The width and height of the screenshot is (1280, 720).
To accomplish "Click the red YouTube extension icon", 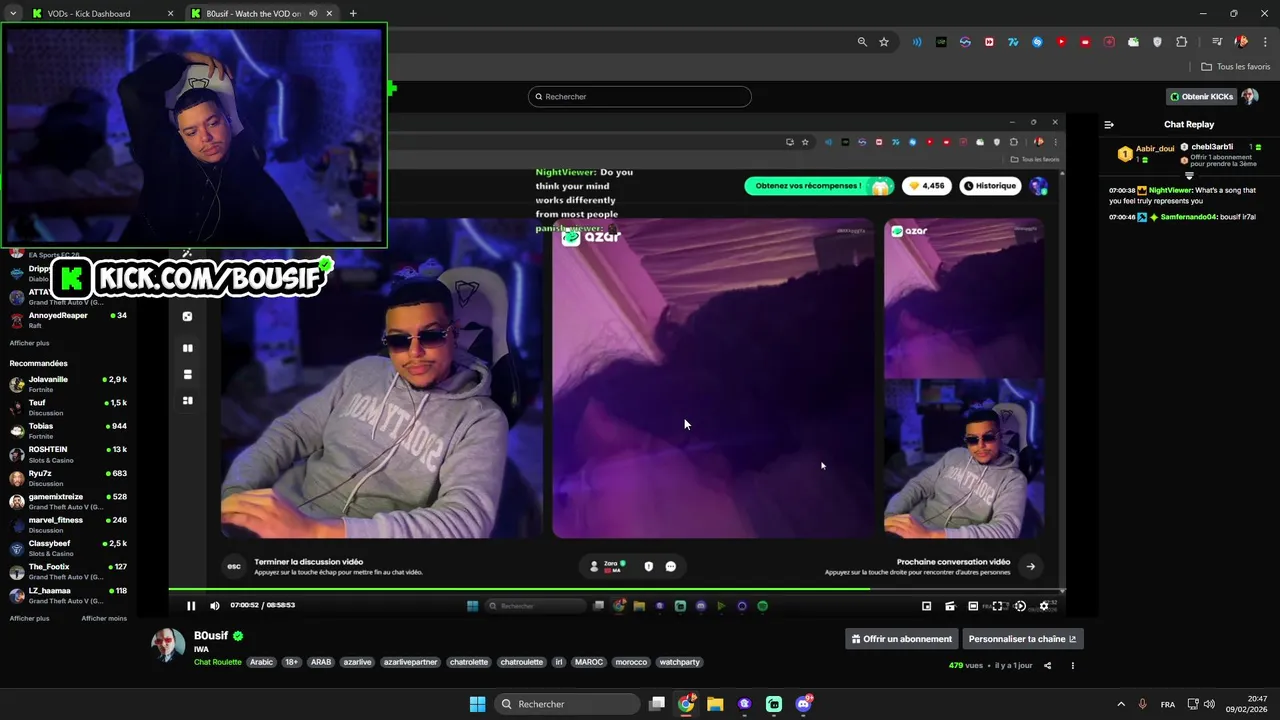I will click(x=1061, y=42).
